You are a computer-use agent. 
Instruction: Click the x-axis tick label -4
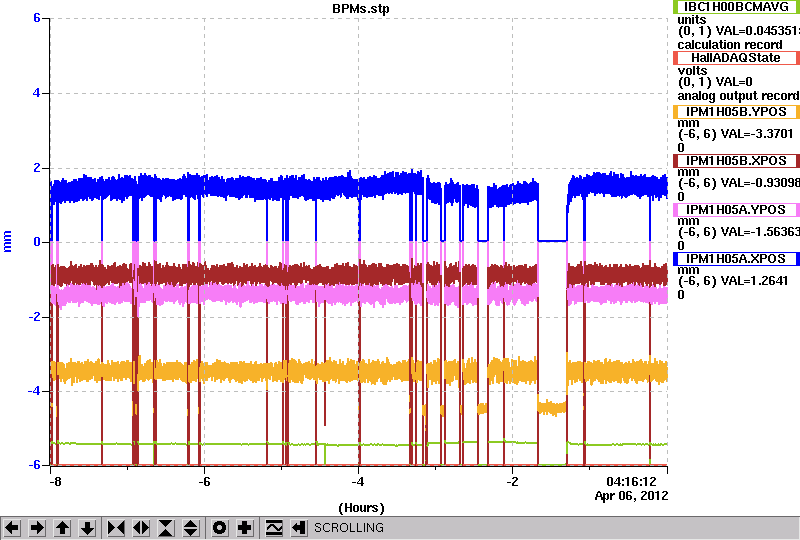tap(358, 482)
